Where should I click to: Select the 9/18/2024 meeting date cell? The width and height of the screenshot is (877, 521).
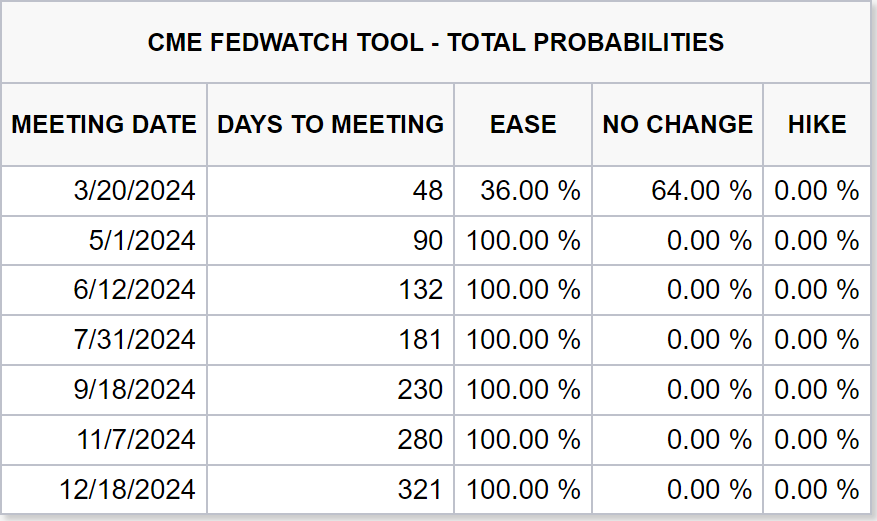click(134, 390)
